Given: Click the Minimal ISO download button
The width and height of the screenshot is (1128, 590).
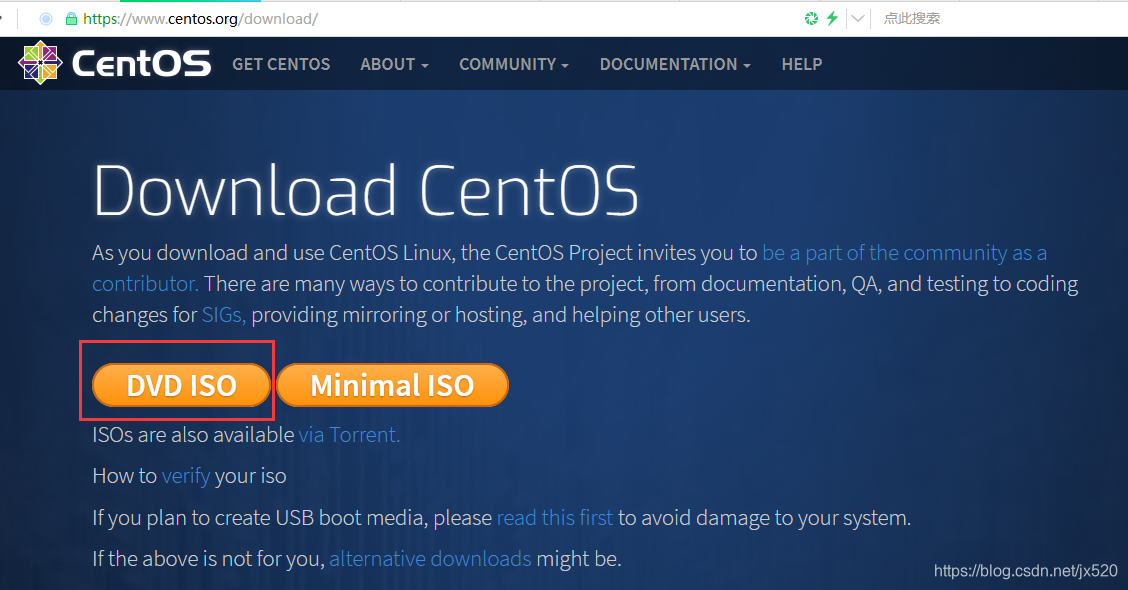Looking at the screenshot, I should coord(392,385).
